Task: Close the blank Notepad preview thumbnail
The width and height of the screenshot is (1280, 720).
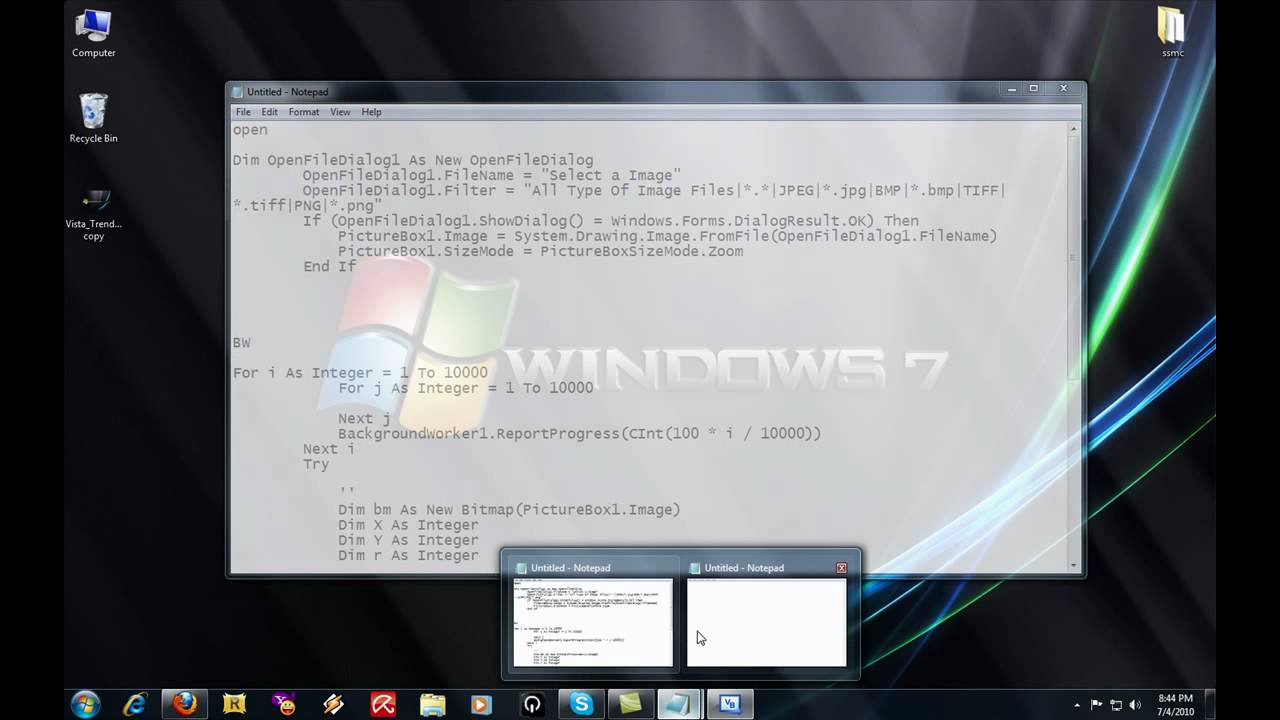Action: point(841,568)
